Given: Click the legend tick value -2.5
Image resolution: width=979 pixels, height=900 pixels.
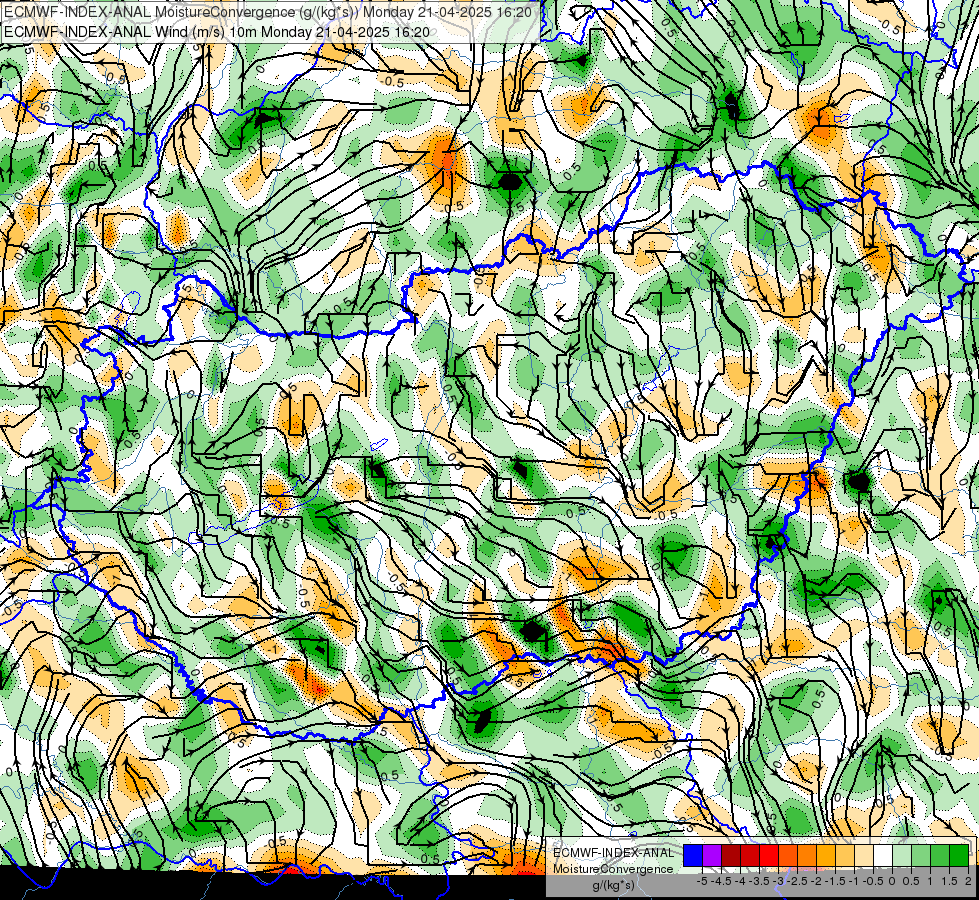Looking at the screenshot, I should coord(797,881).
